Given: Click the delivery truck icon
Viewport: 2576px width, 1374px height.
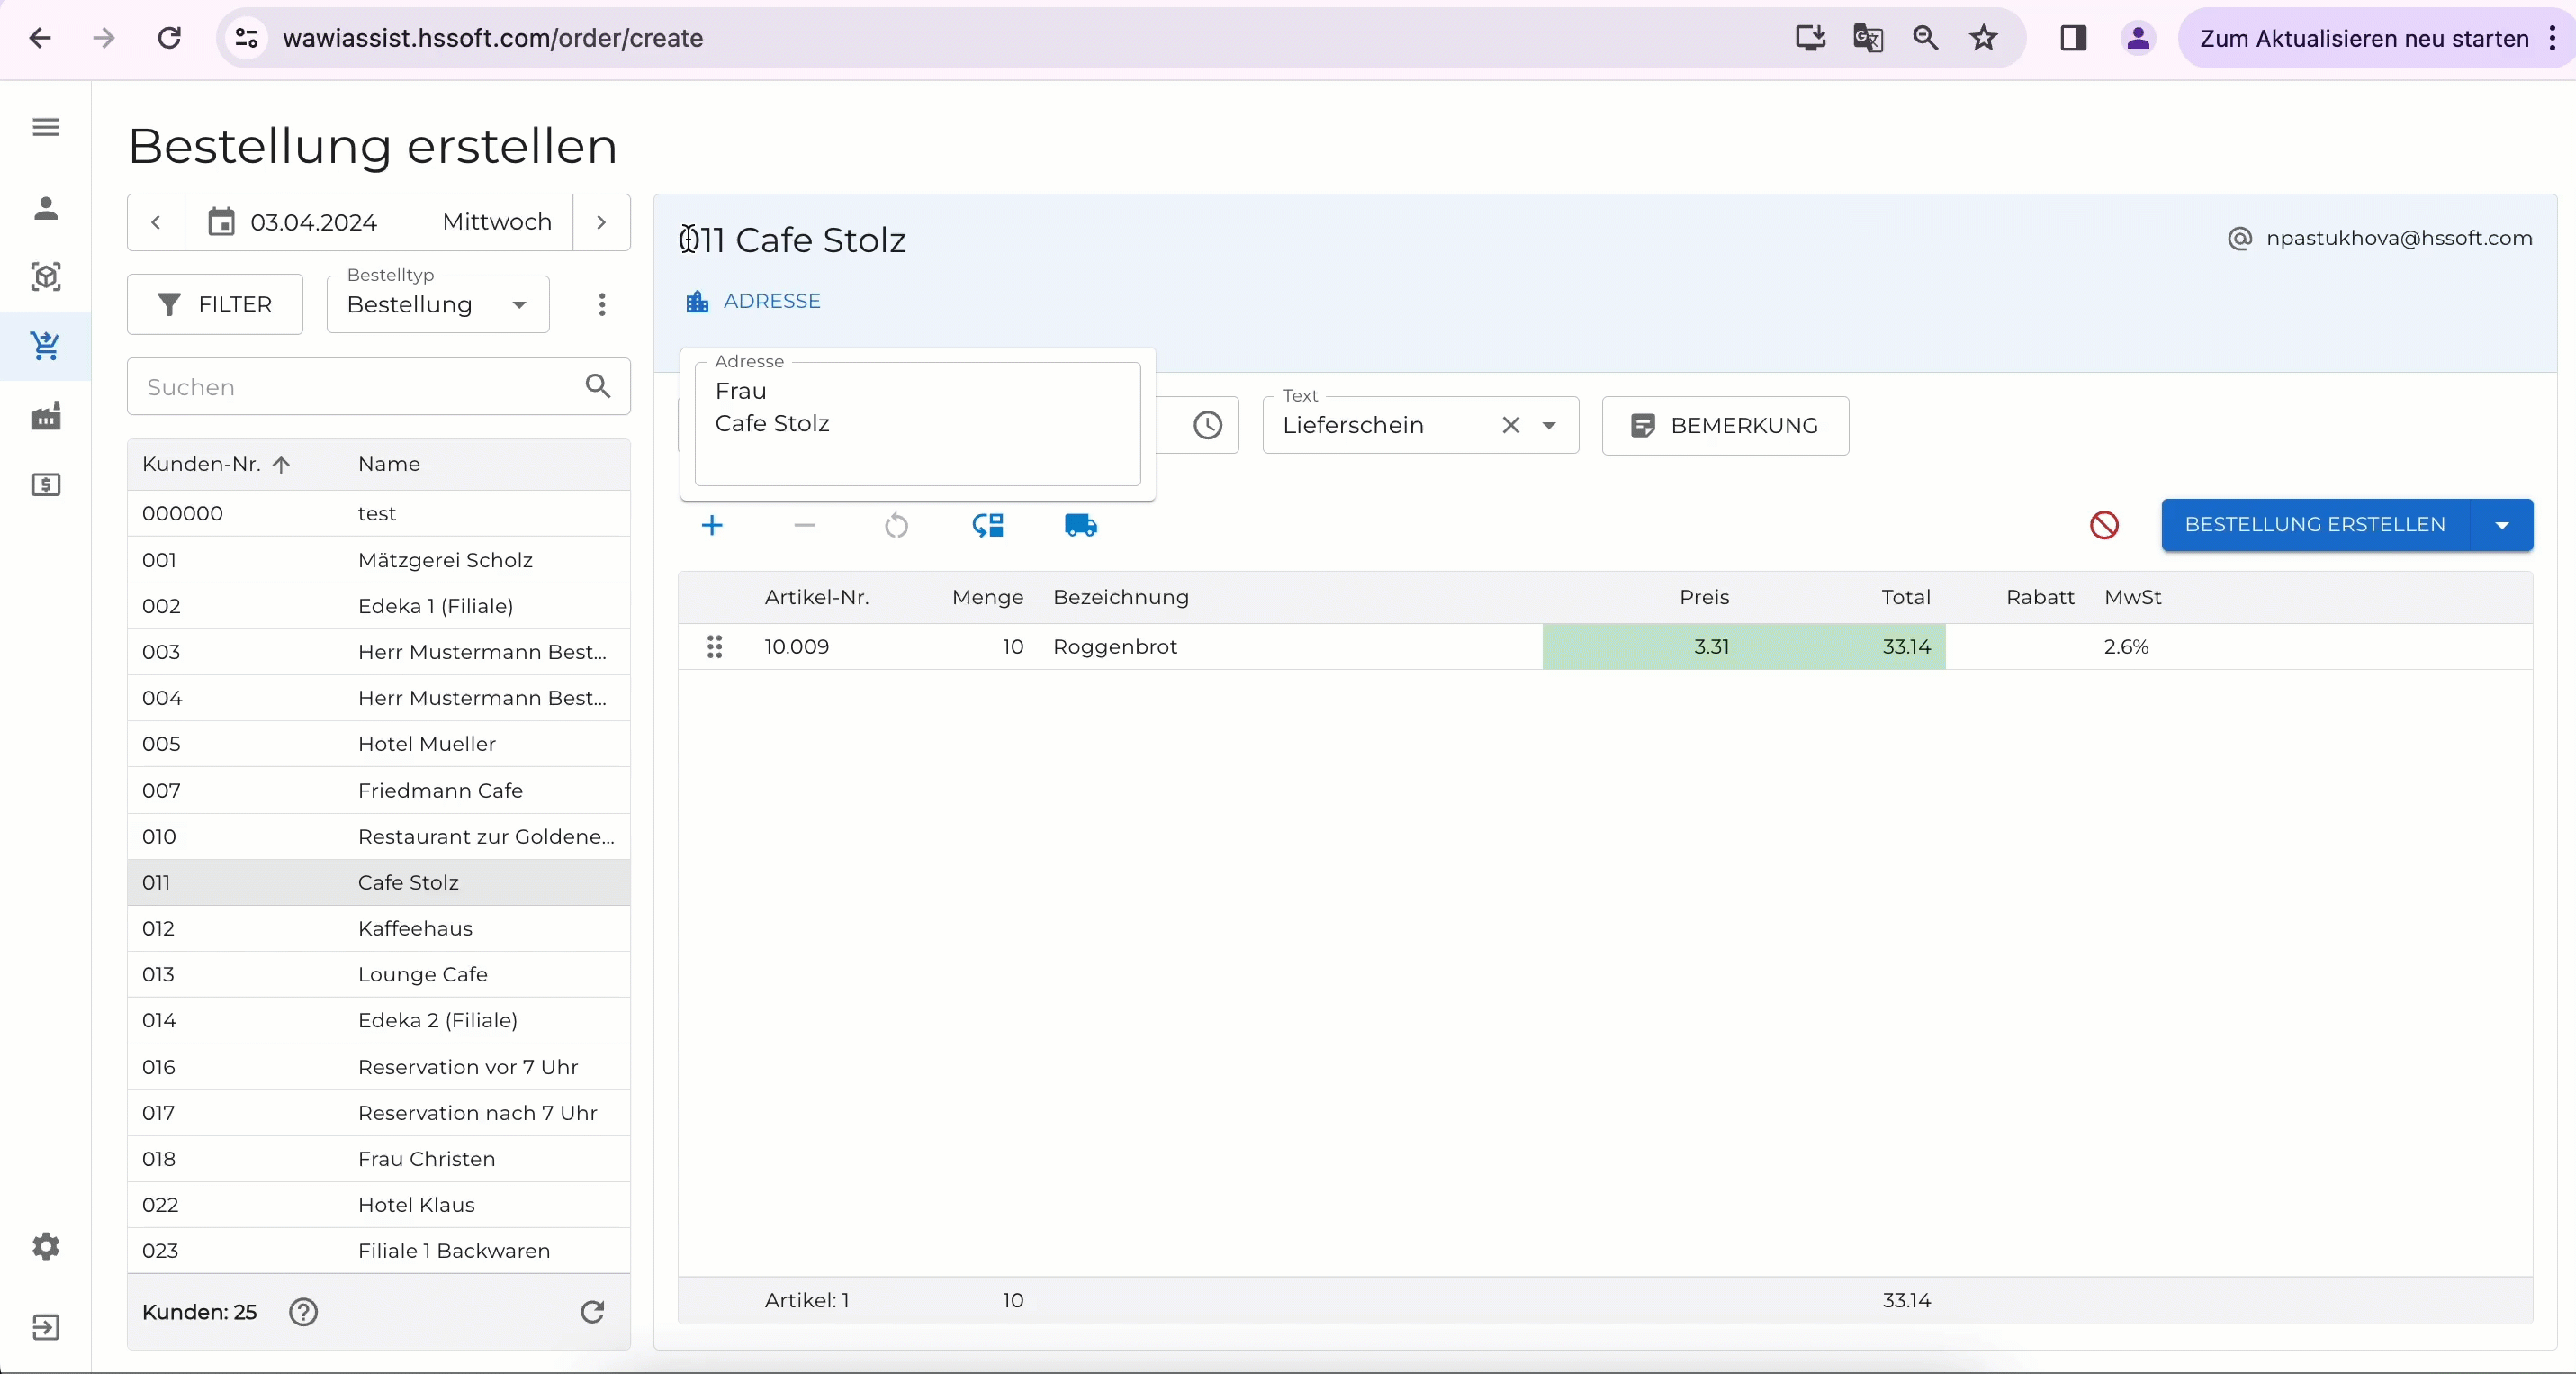Looking at the screenshot, I should (1080, 525).
